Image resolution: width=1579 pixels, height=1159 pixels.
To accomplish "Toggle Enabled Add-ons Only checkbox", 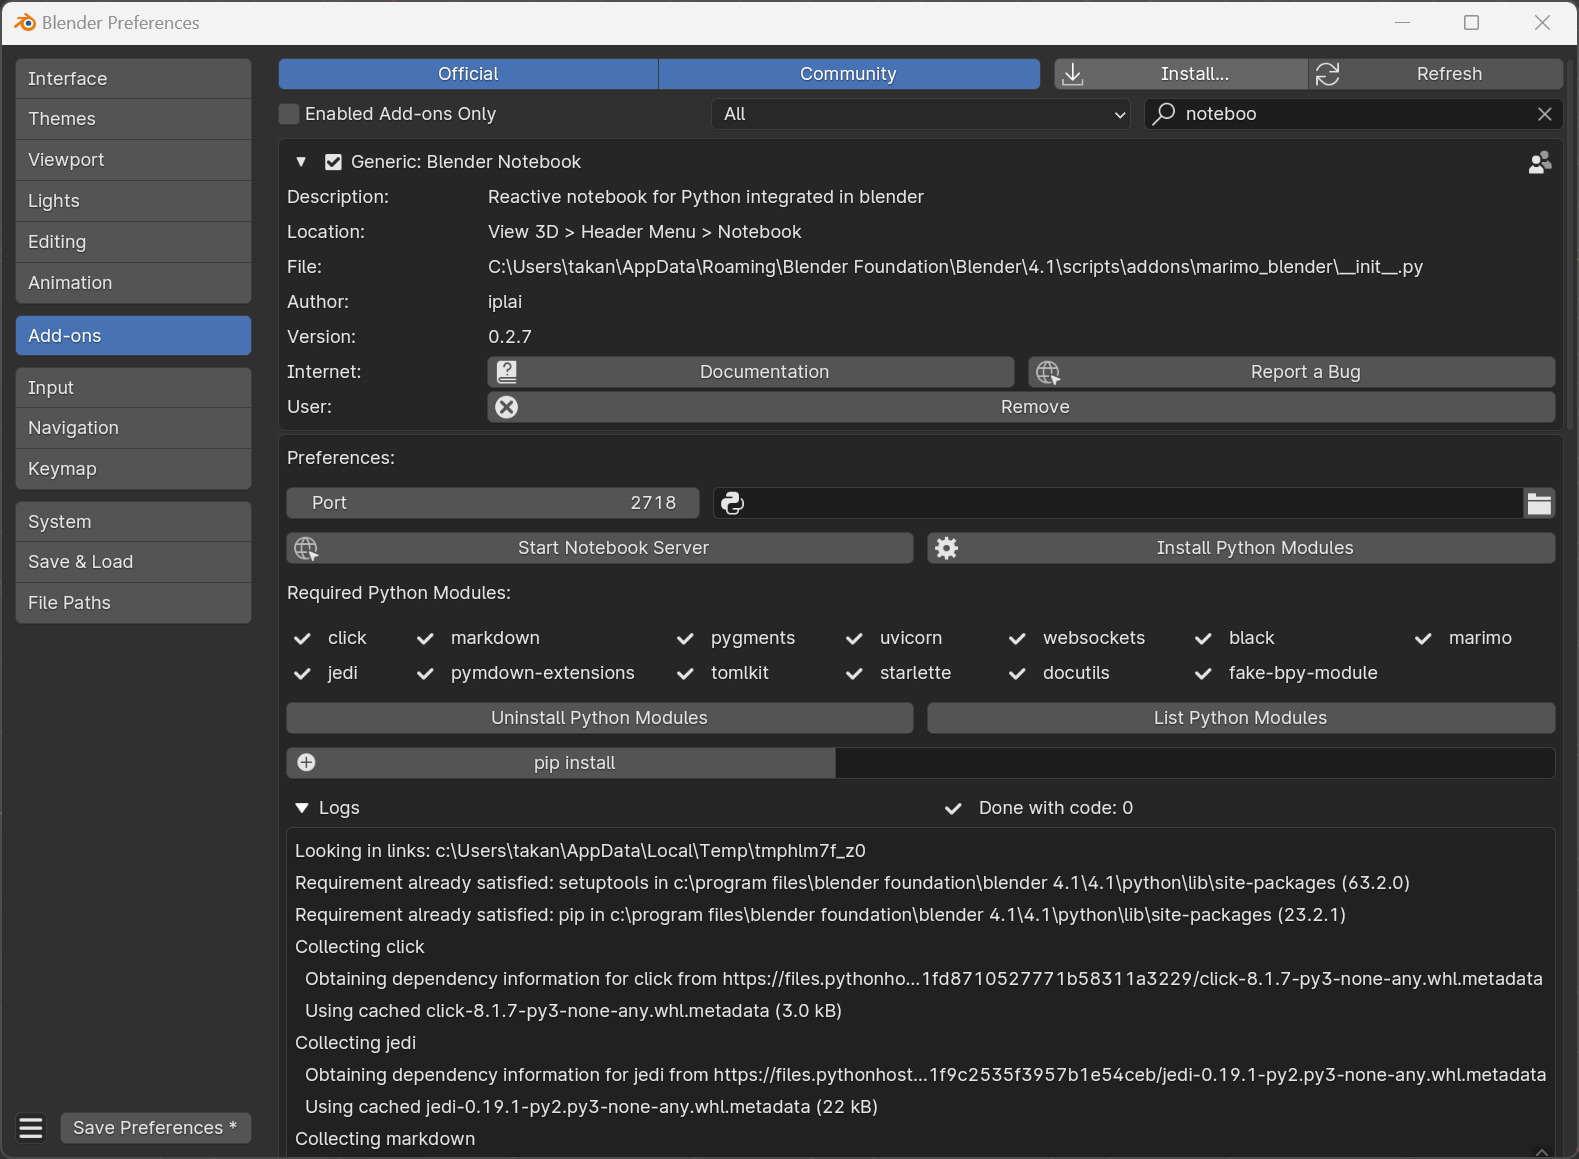I will coord(289,114).
